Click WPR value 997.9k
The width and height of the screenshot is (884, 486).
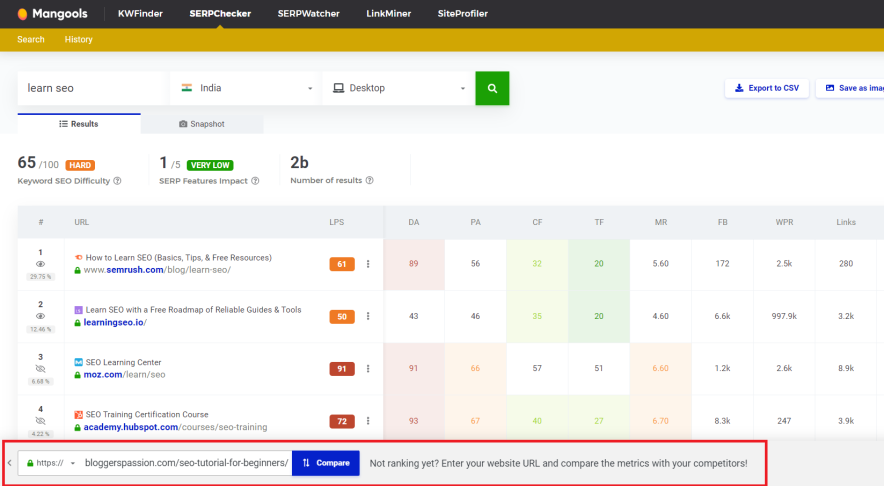coord(784,316)
